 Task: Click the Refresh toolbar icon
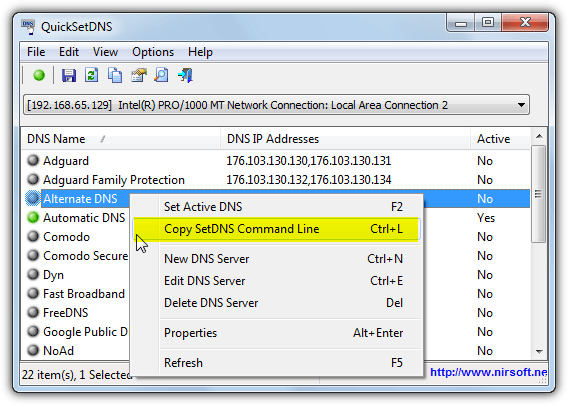click(x=91, y=75)
